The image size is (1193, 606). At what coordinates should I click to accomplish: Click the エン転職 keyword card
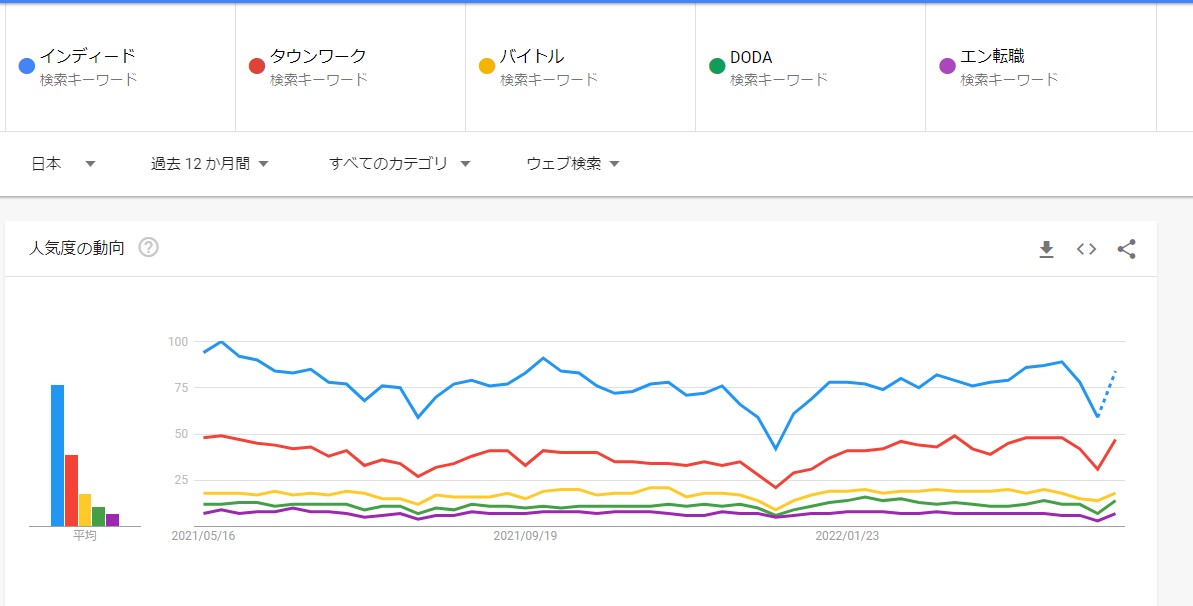click(1040, 67)
